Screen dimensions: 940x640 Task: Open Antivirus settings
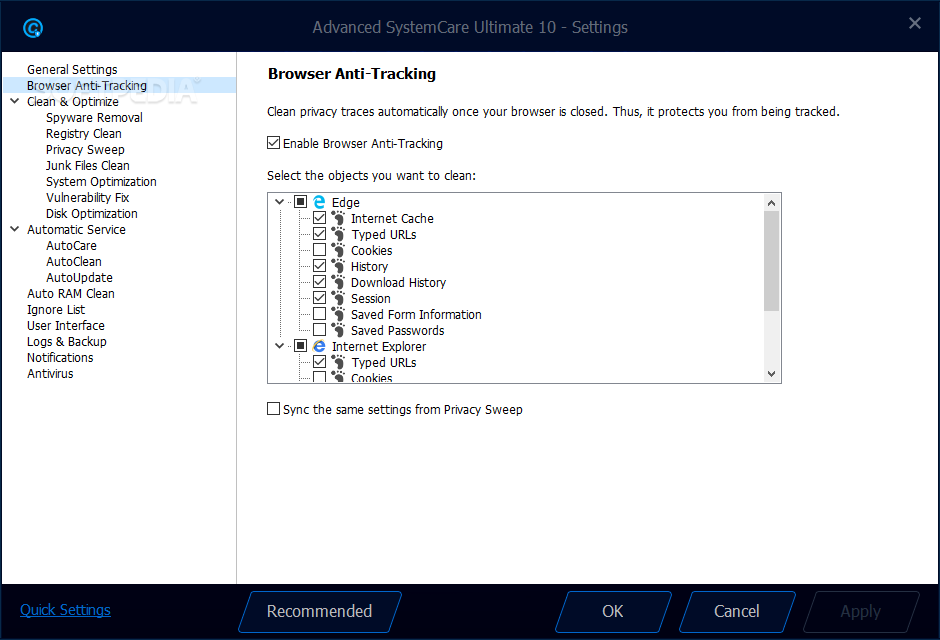pos(50,373)
